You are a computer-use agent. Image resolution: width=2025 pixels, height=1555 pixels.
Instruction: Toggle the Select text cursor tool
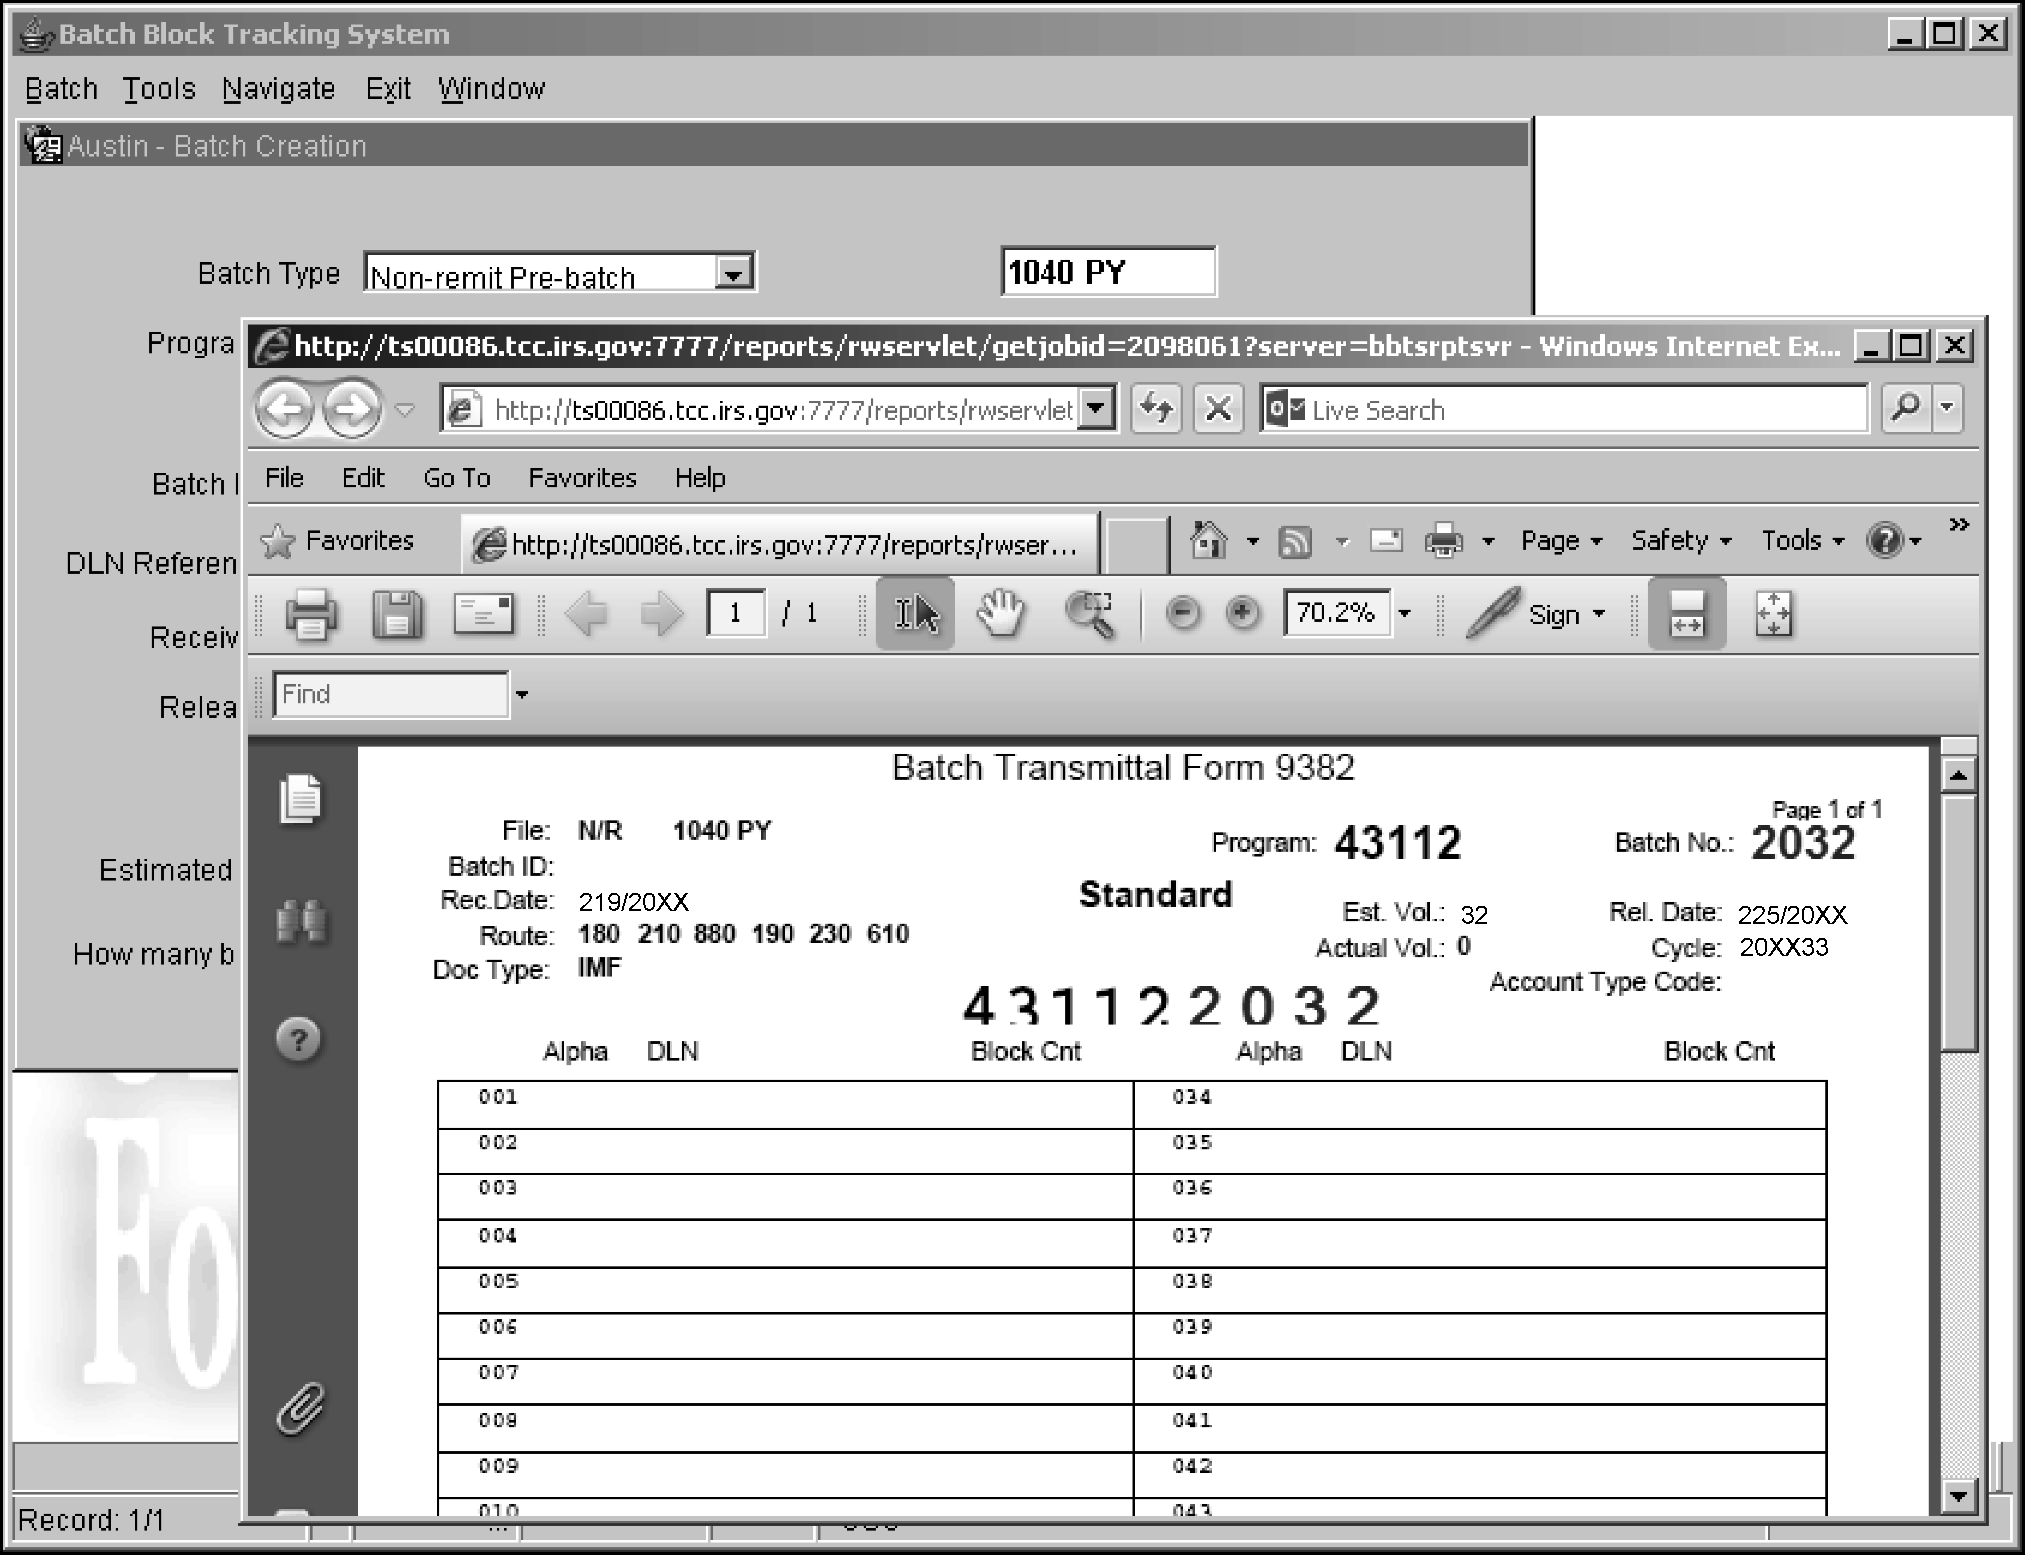tap(915, 614)
